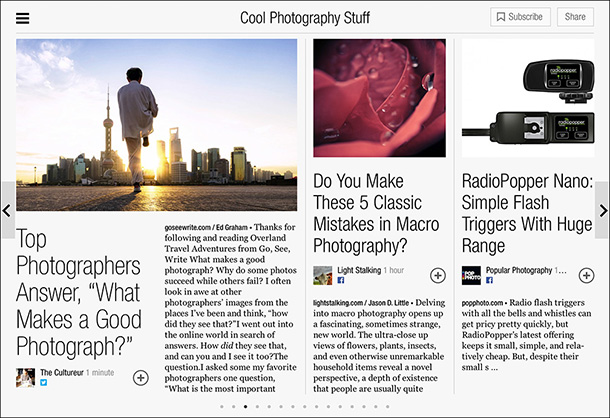
Task: Click goseewrite.com / Ed Graham byline
Action: coord(206,227)
